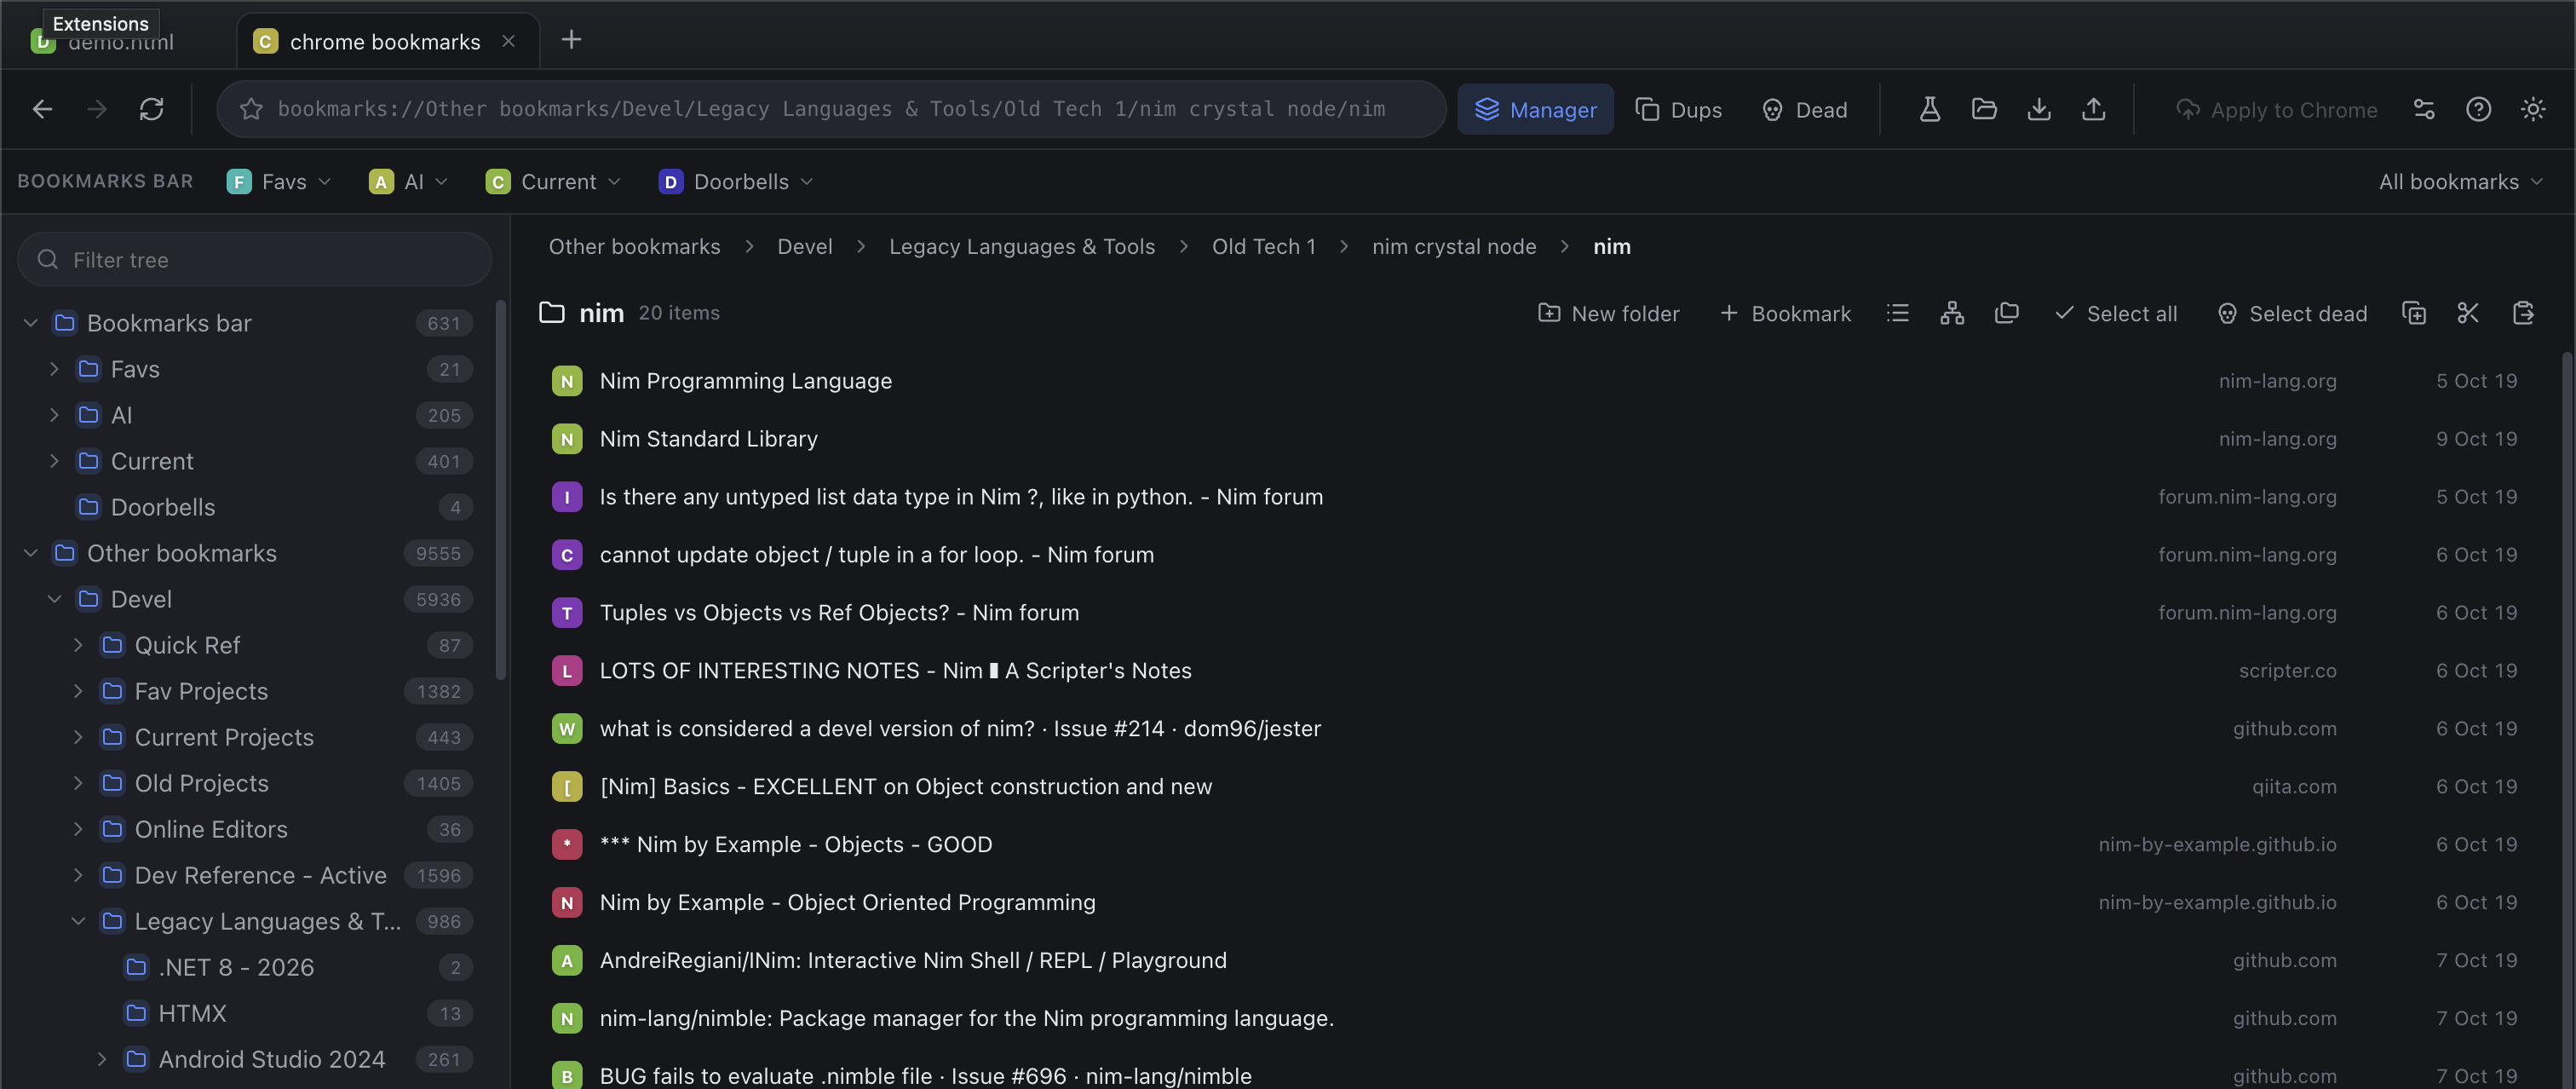Click Apply to Chrome button
The height and width of the screenshot is (1089, 2576).
2276,109
